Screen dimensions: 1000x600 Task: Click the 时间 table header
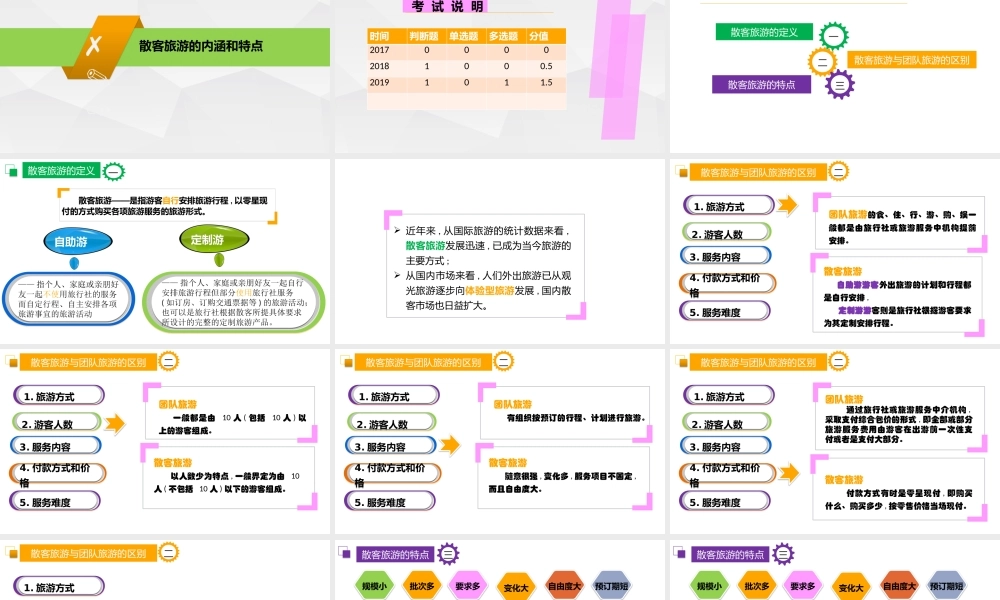[x=387, y=36]
